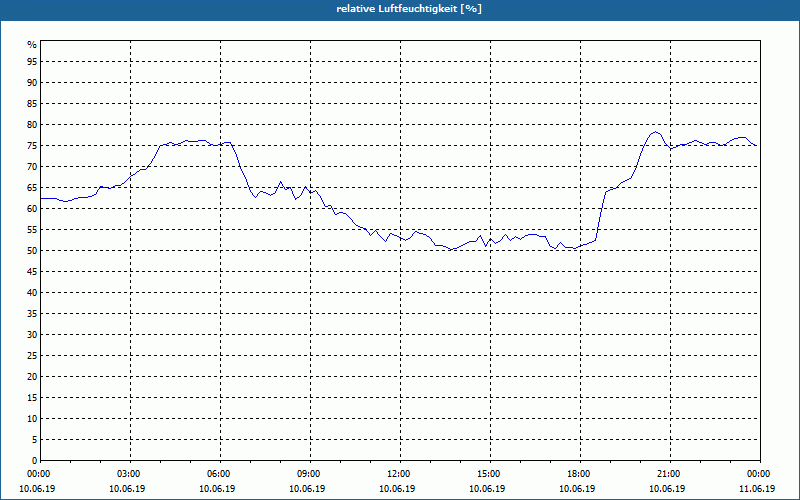Click the 15 y-axis label
800x500 pixels.
(x=32, y=397)
